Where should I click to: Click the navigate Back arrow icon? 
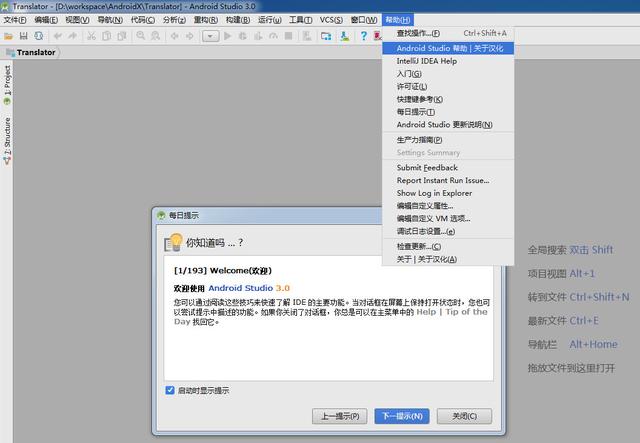(x=175, y=36)
